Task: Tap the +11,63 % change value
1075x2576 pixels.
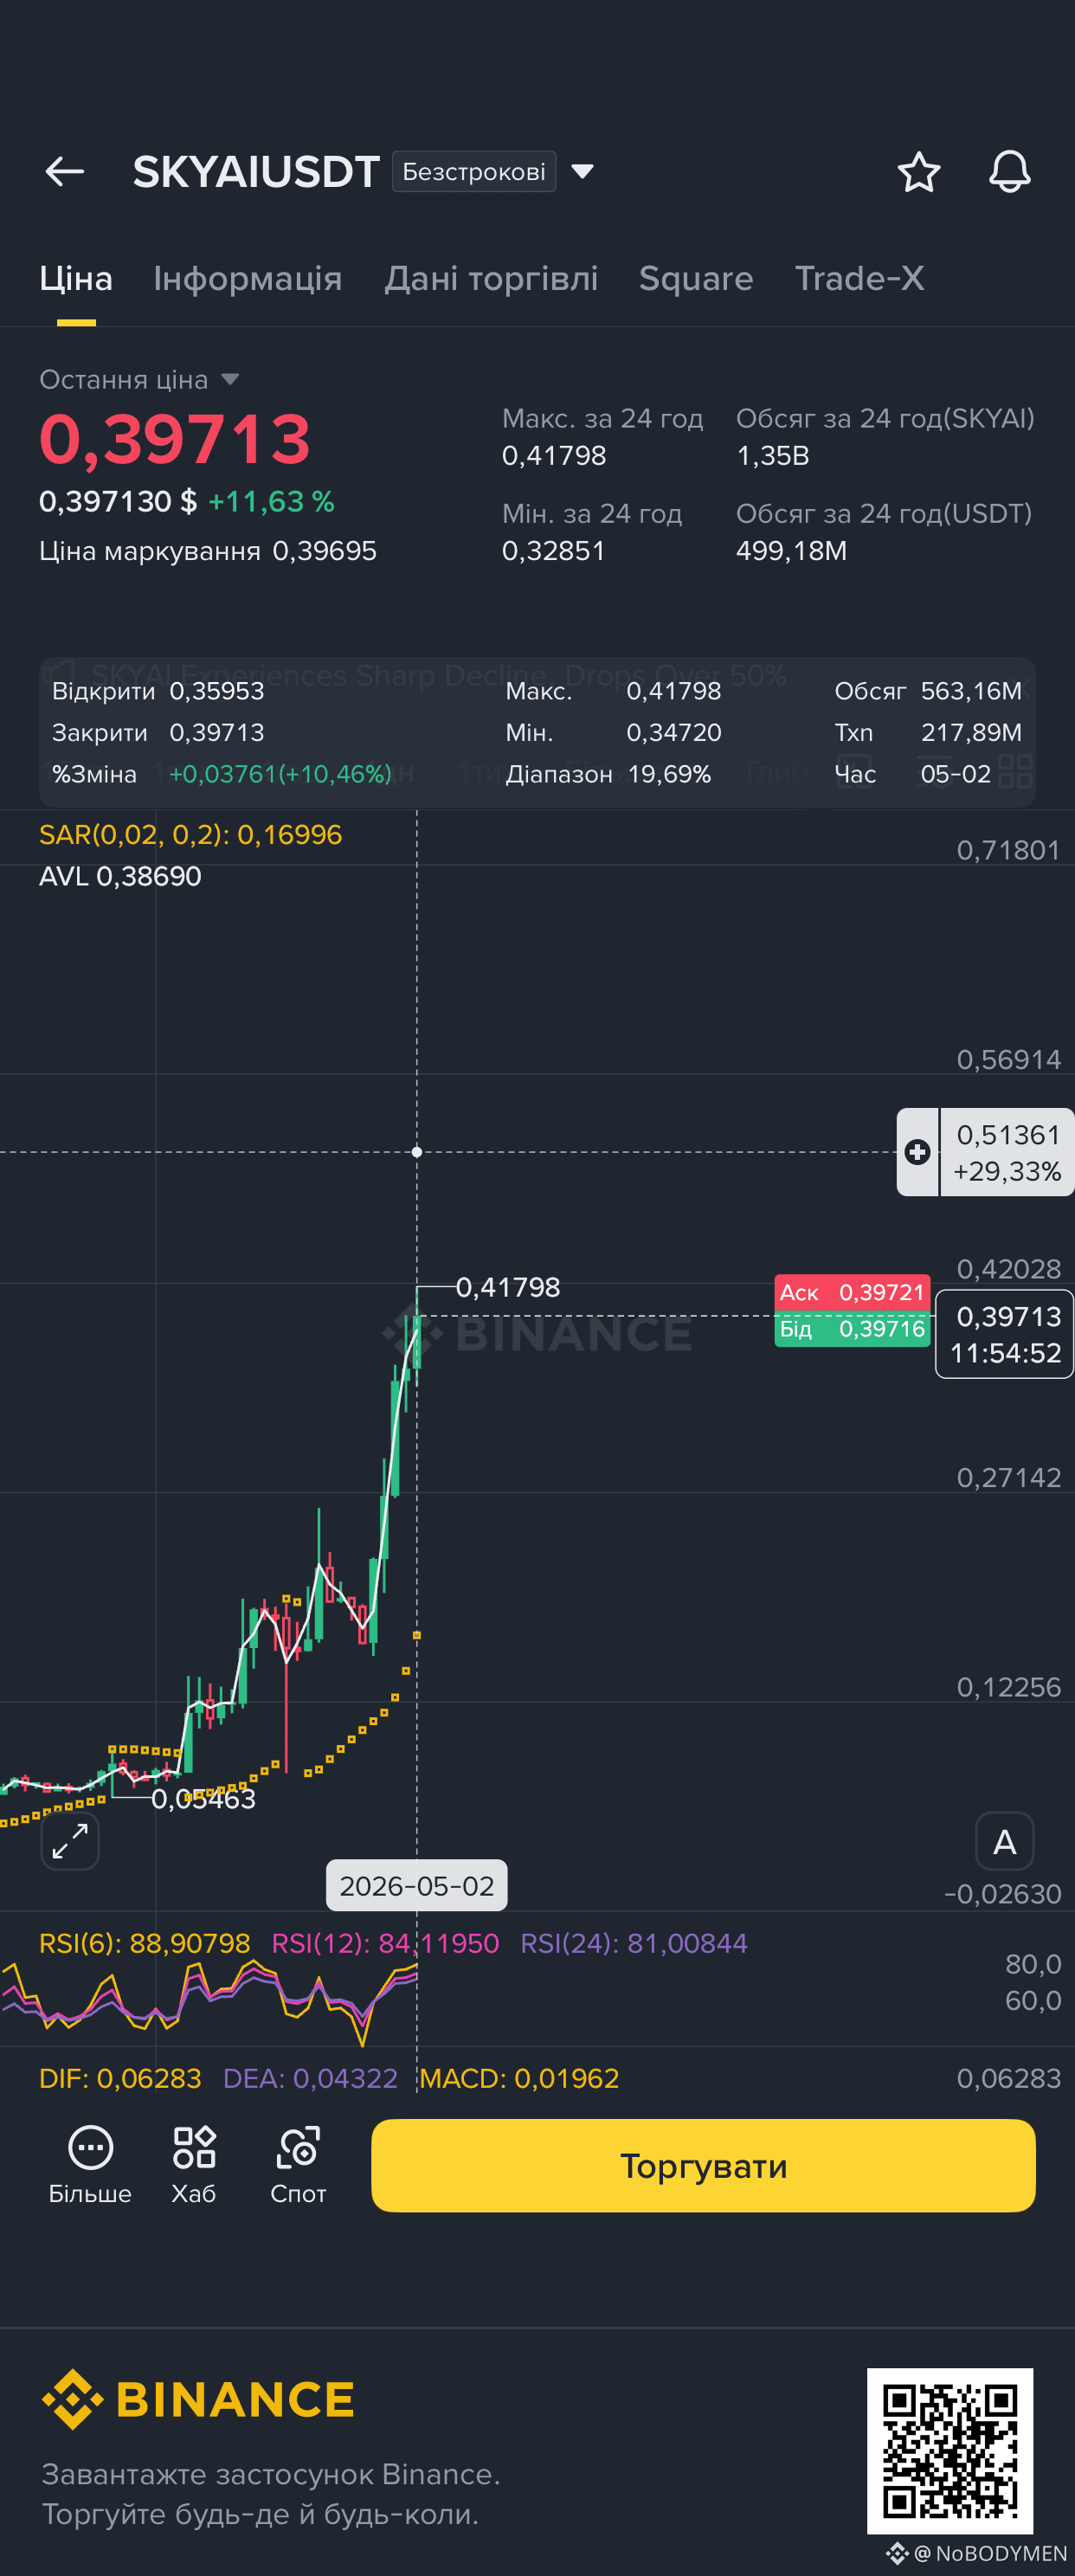Action: [x=271, y=502]
